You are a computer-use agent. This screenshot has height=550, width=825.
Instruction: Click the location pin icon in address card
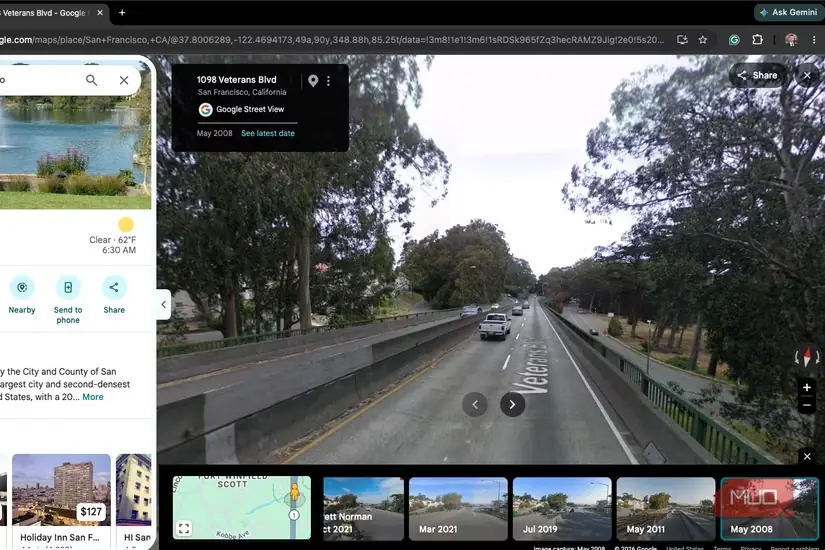tap(313, 81)
